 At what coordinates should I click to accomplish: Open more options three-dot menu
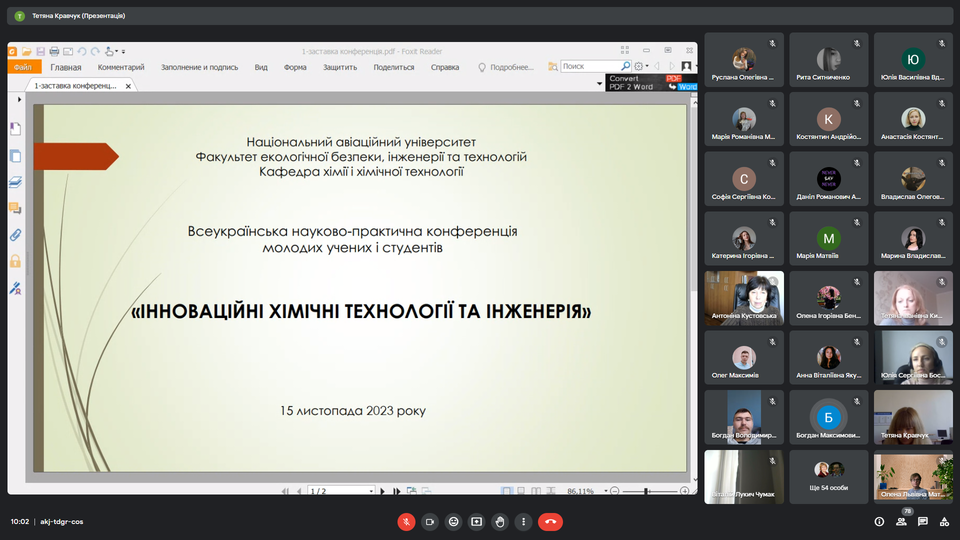(x=522, y=521)
